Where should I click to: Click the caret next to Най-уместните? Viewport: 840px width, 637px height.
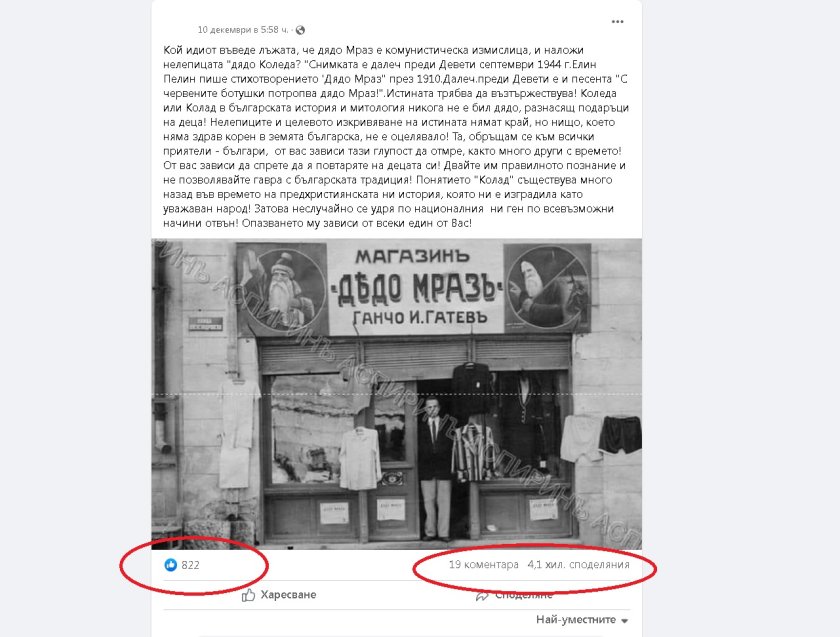(x=624, y=621)
